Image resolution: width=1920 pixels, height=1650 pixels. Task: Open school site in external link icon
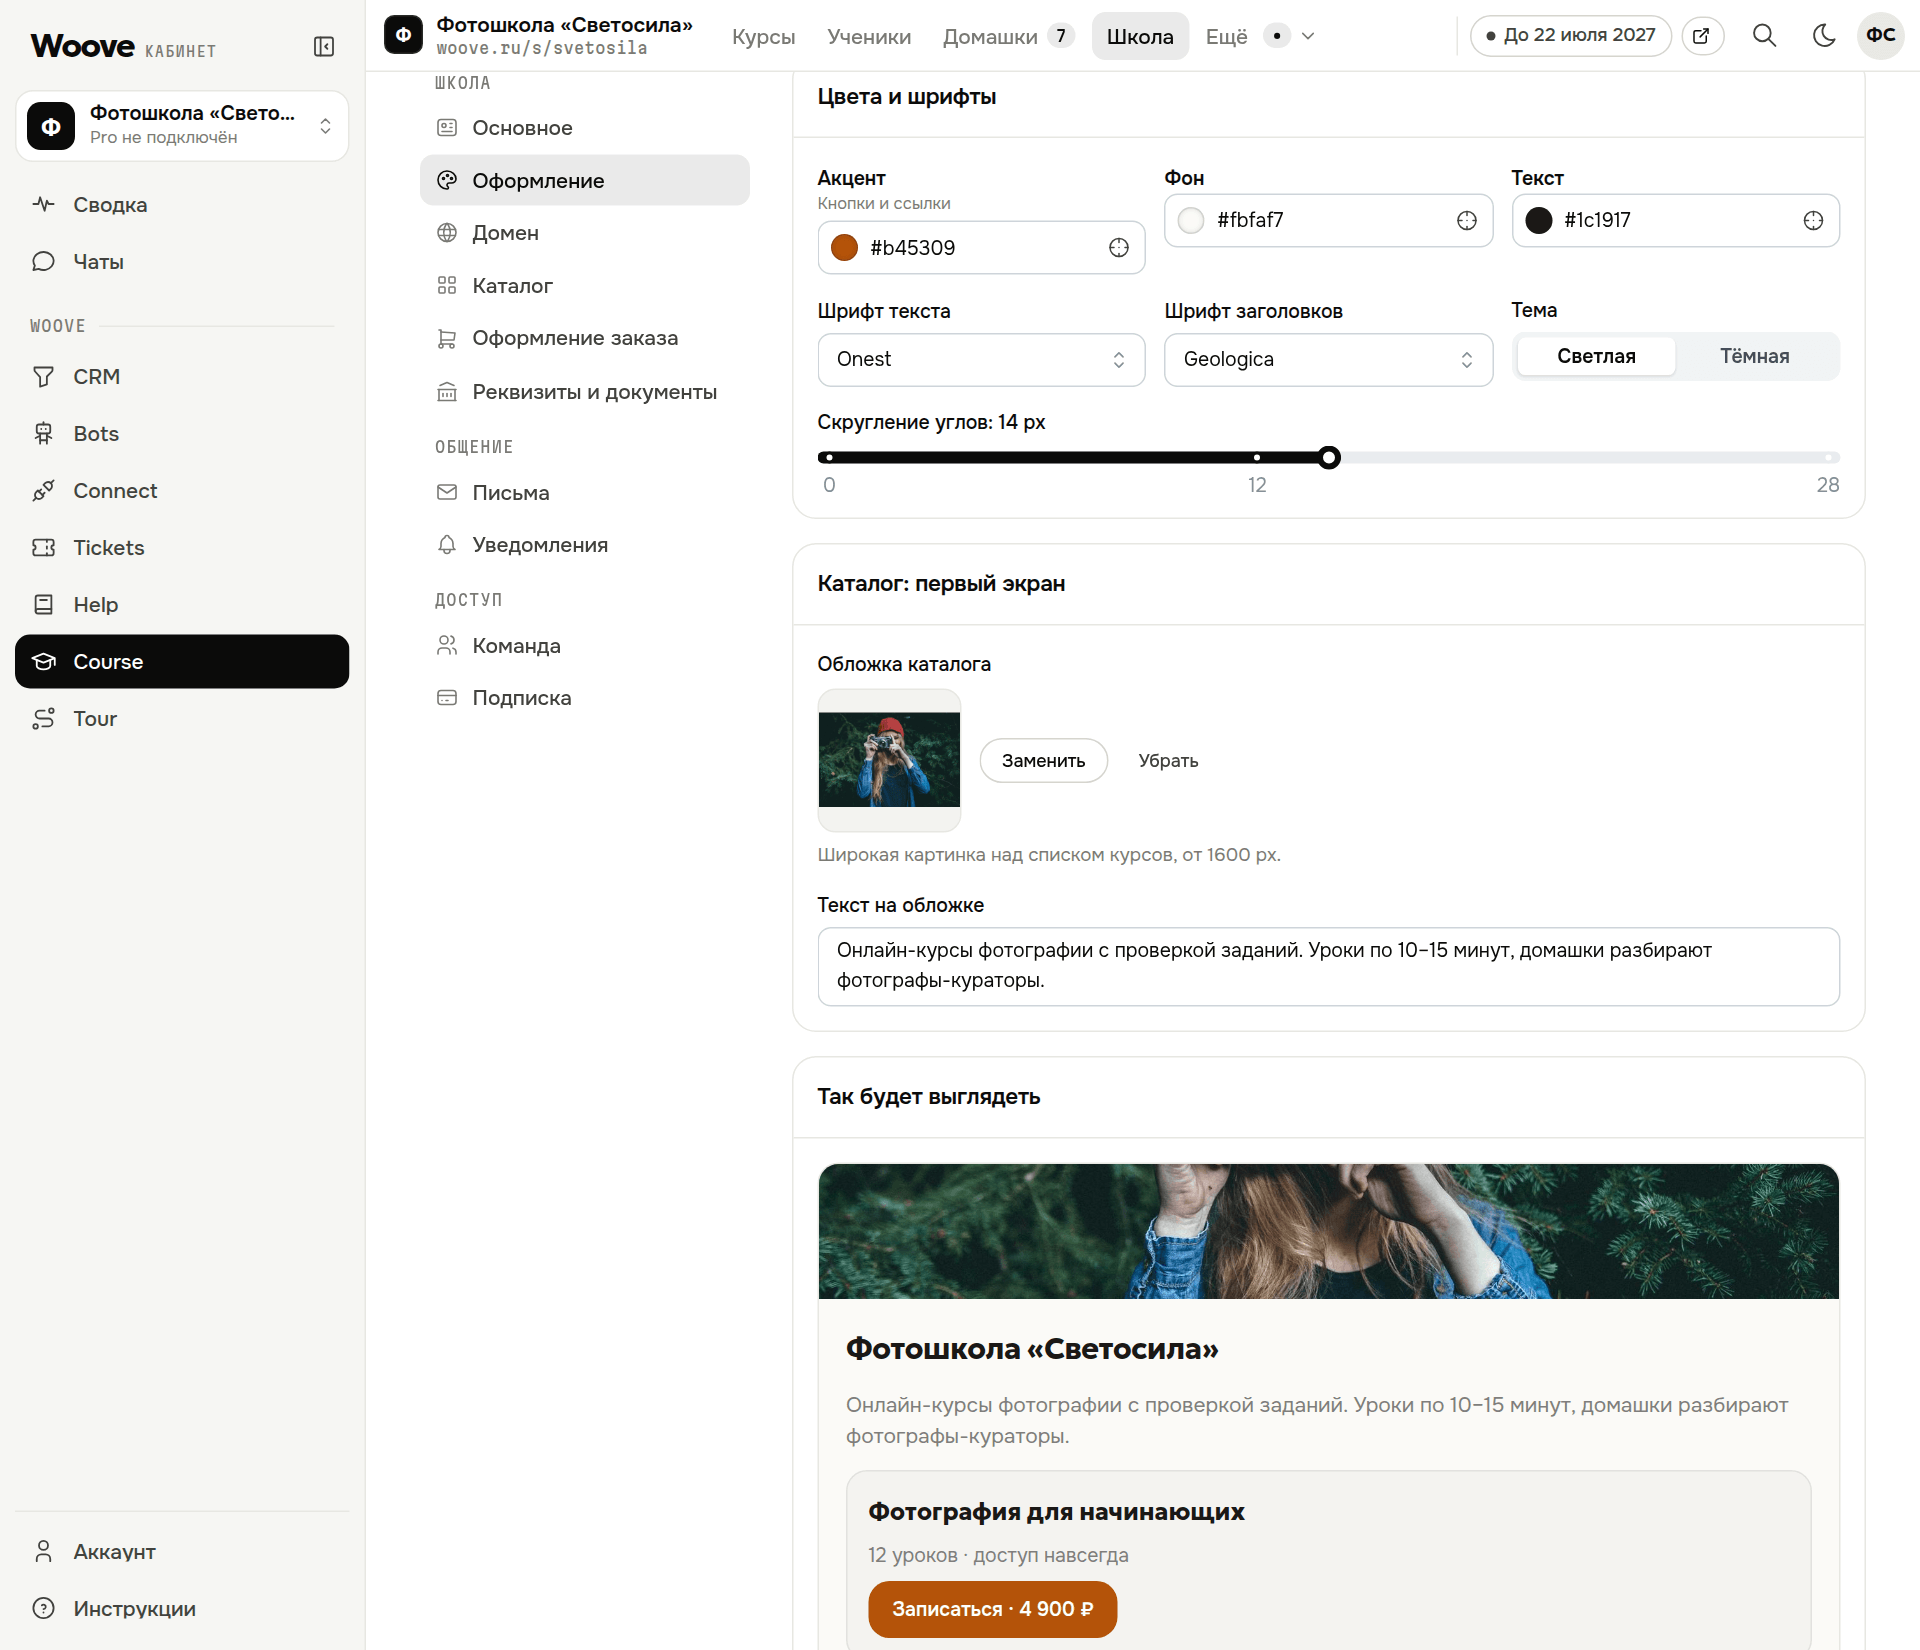1702,36
